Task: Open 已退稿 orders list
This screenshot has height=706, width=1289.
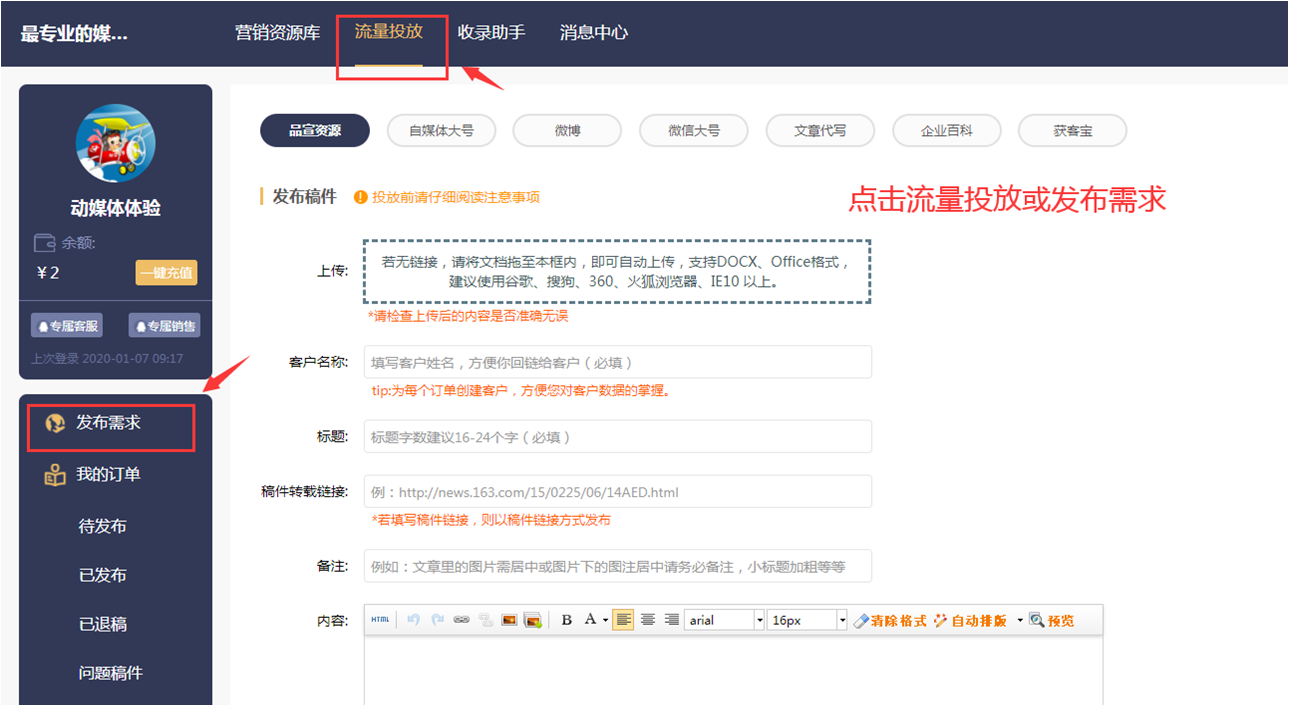Action: click(103, 624)
